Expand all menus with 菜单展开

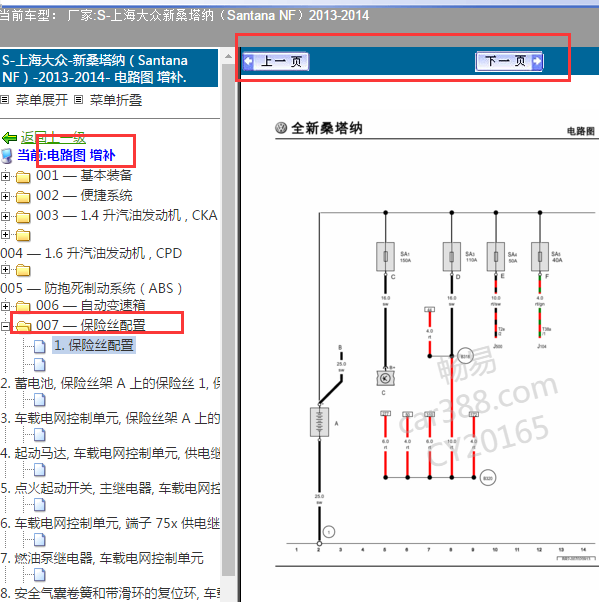[x=41, y=100]
